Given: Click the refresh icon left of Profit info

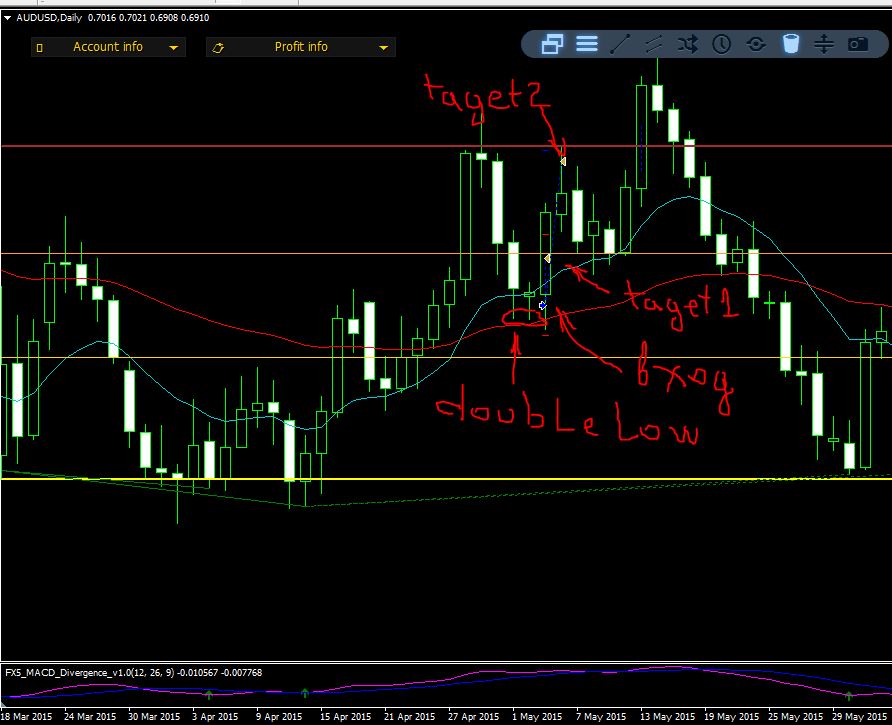Looking at the screenshot, I should (x=218, y=48).
